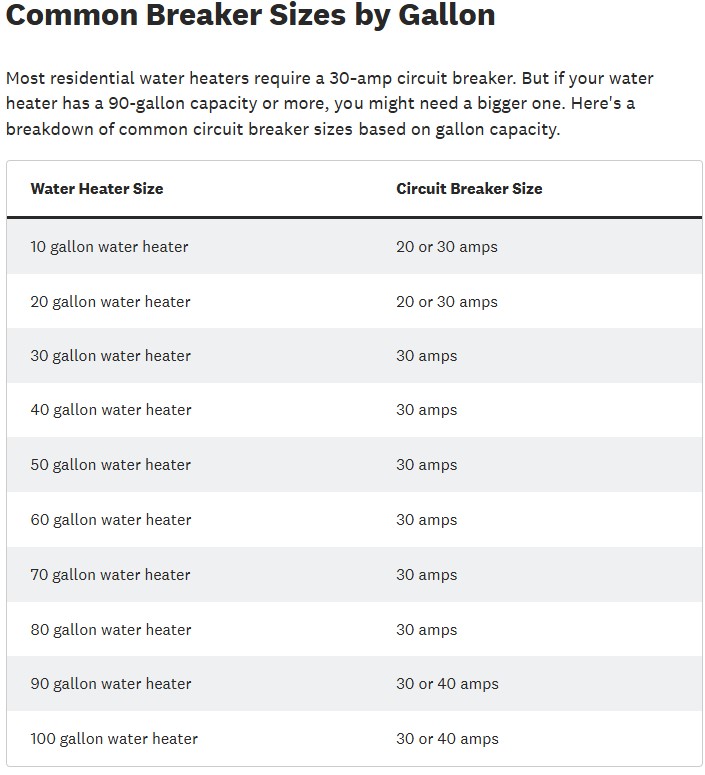Select the "80 gallon water heater" cell
Image resolution: width=705 pixels, height=775 pixels.
pyautogui.click(x=110, y=630)
